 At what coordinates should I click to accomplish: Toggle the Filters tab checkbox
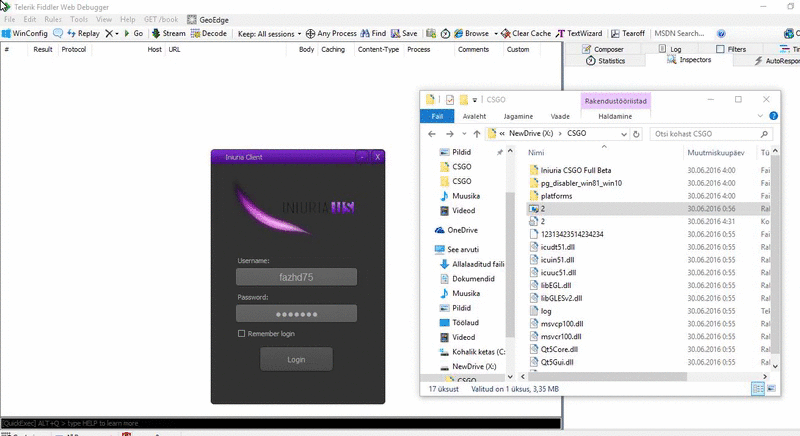[720, 49]
